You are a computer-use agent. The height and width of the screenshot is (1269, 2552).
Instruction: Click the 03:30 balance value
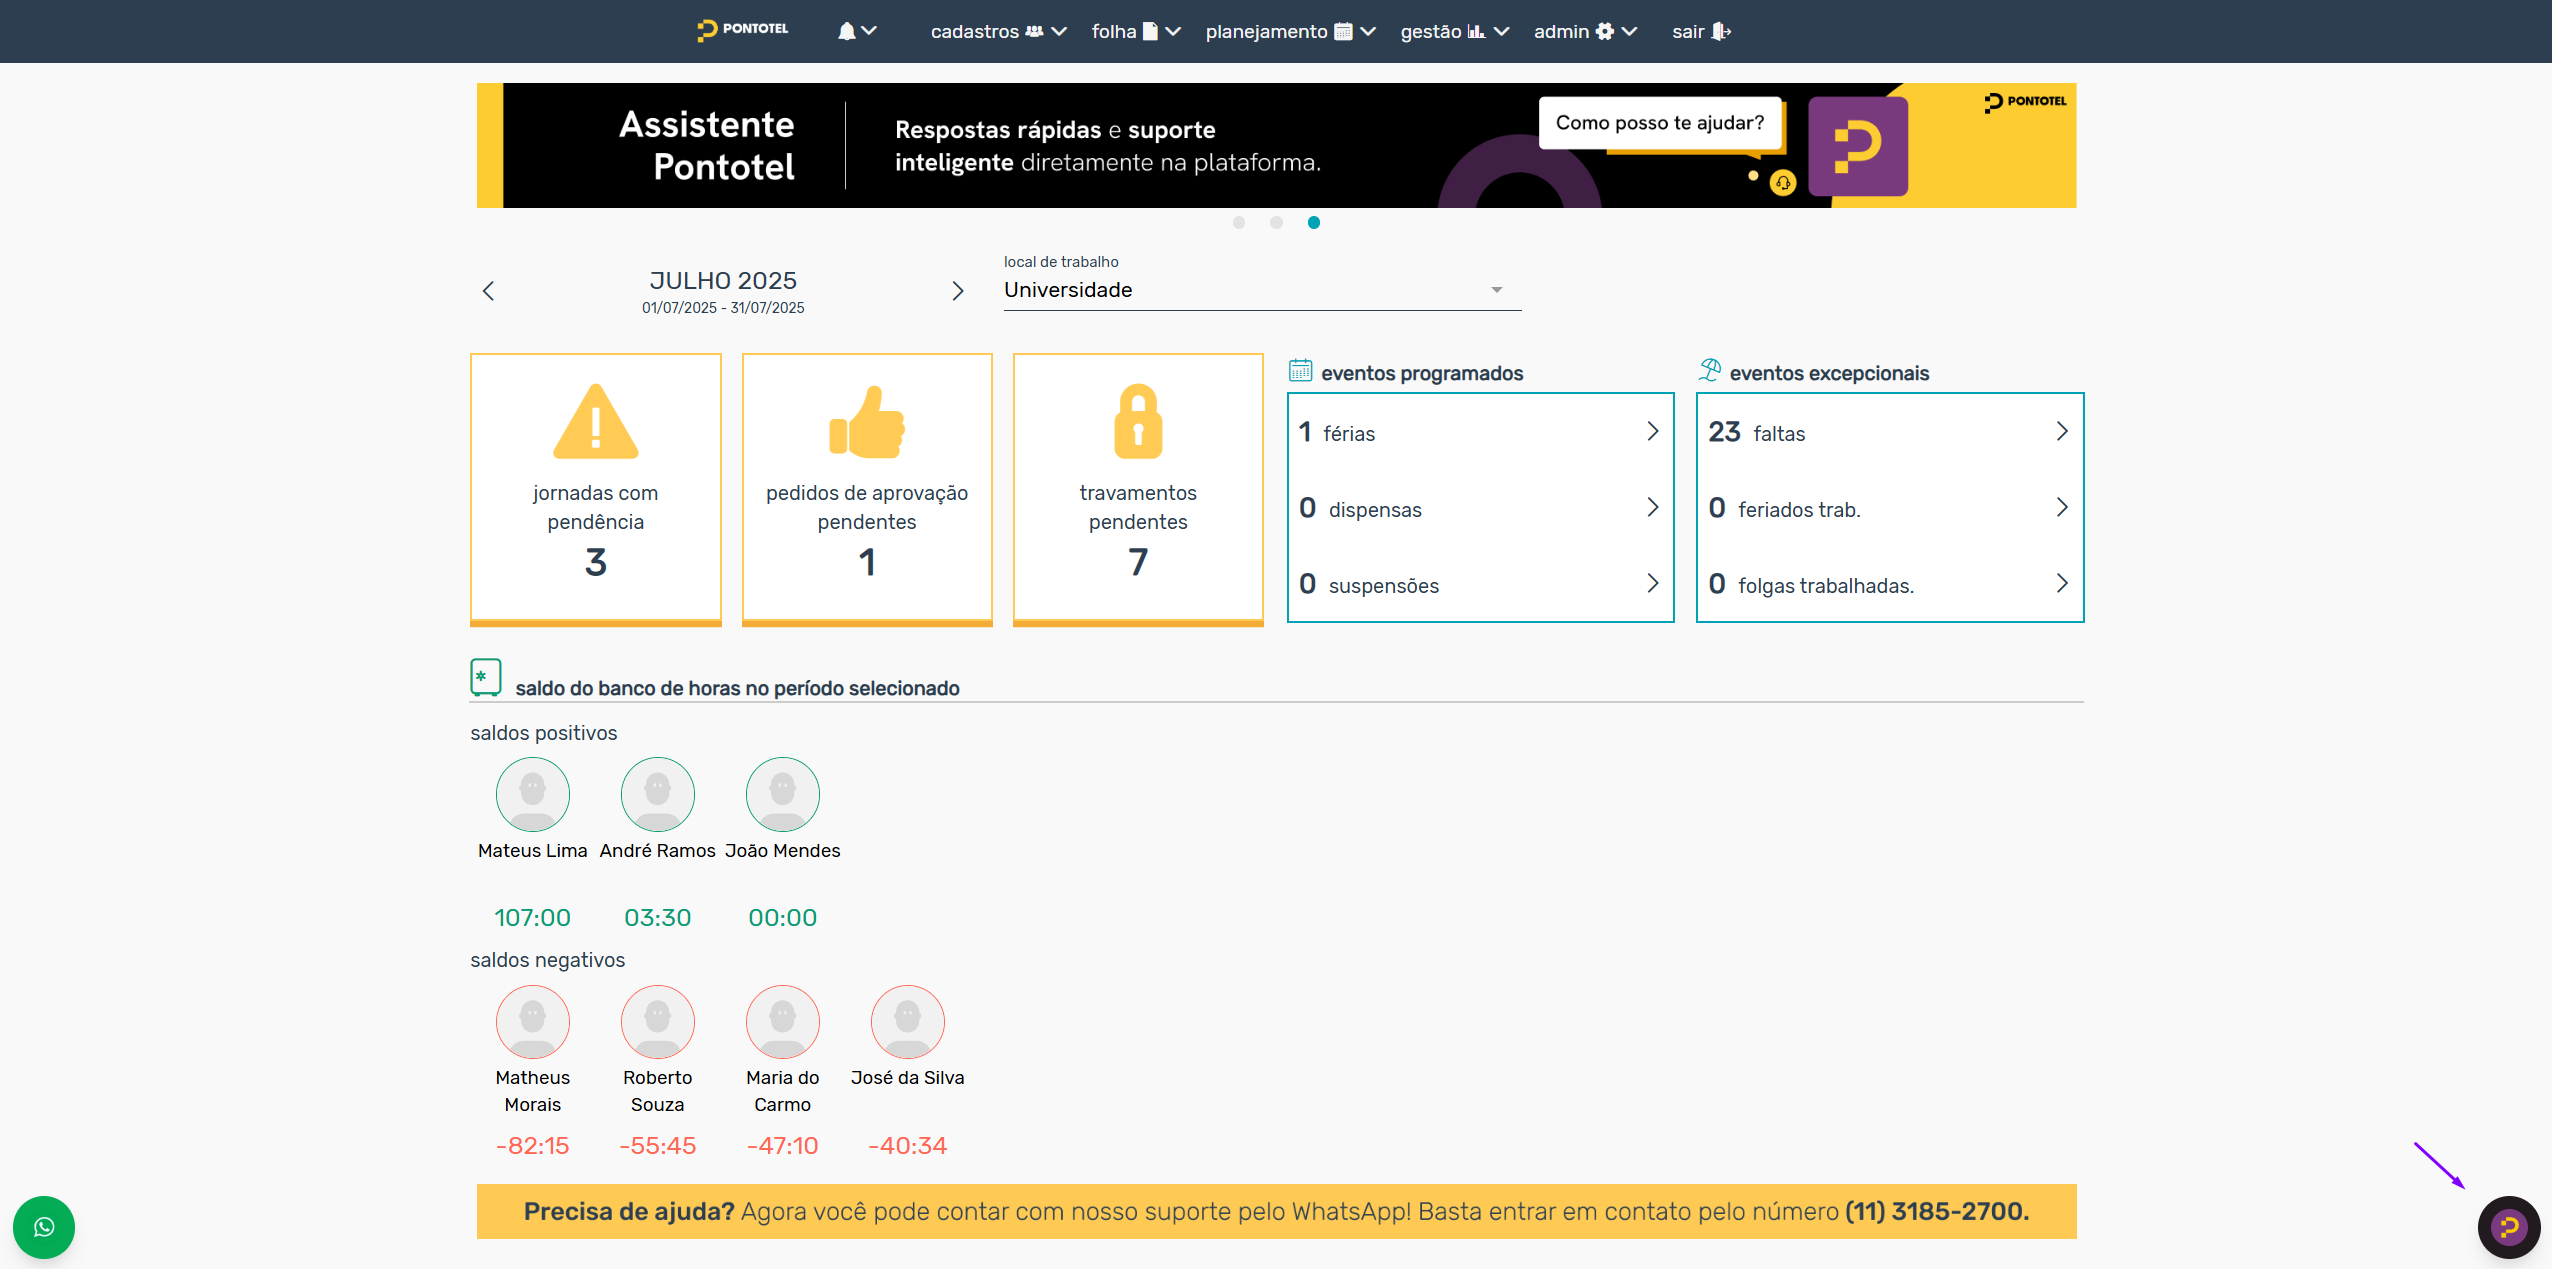click(x=658, y=918)
